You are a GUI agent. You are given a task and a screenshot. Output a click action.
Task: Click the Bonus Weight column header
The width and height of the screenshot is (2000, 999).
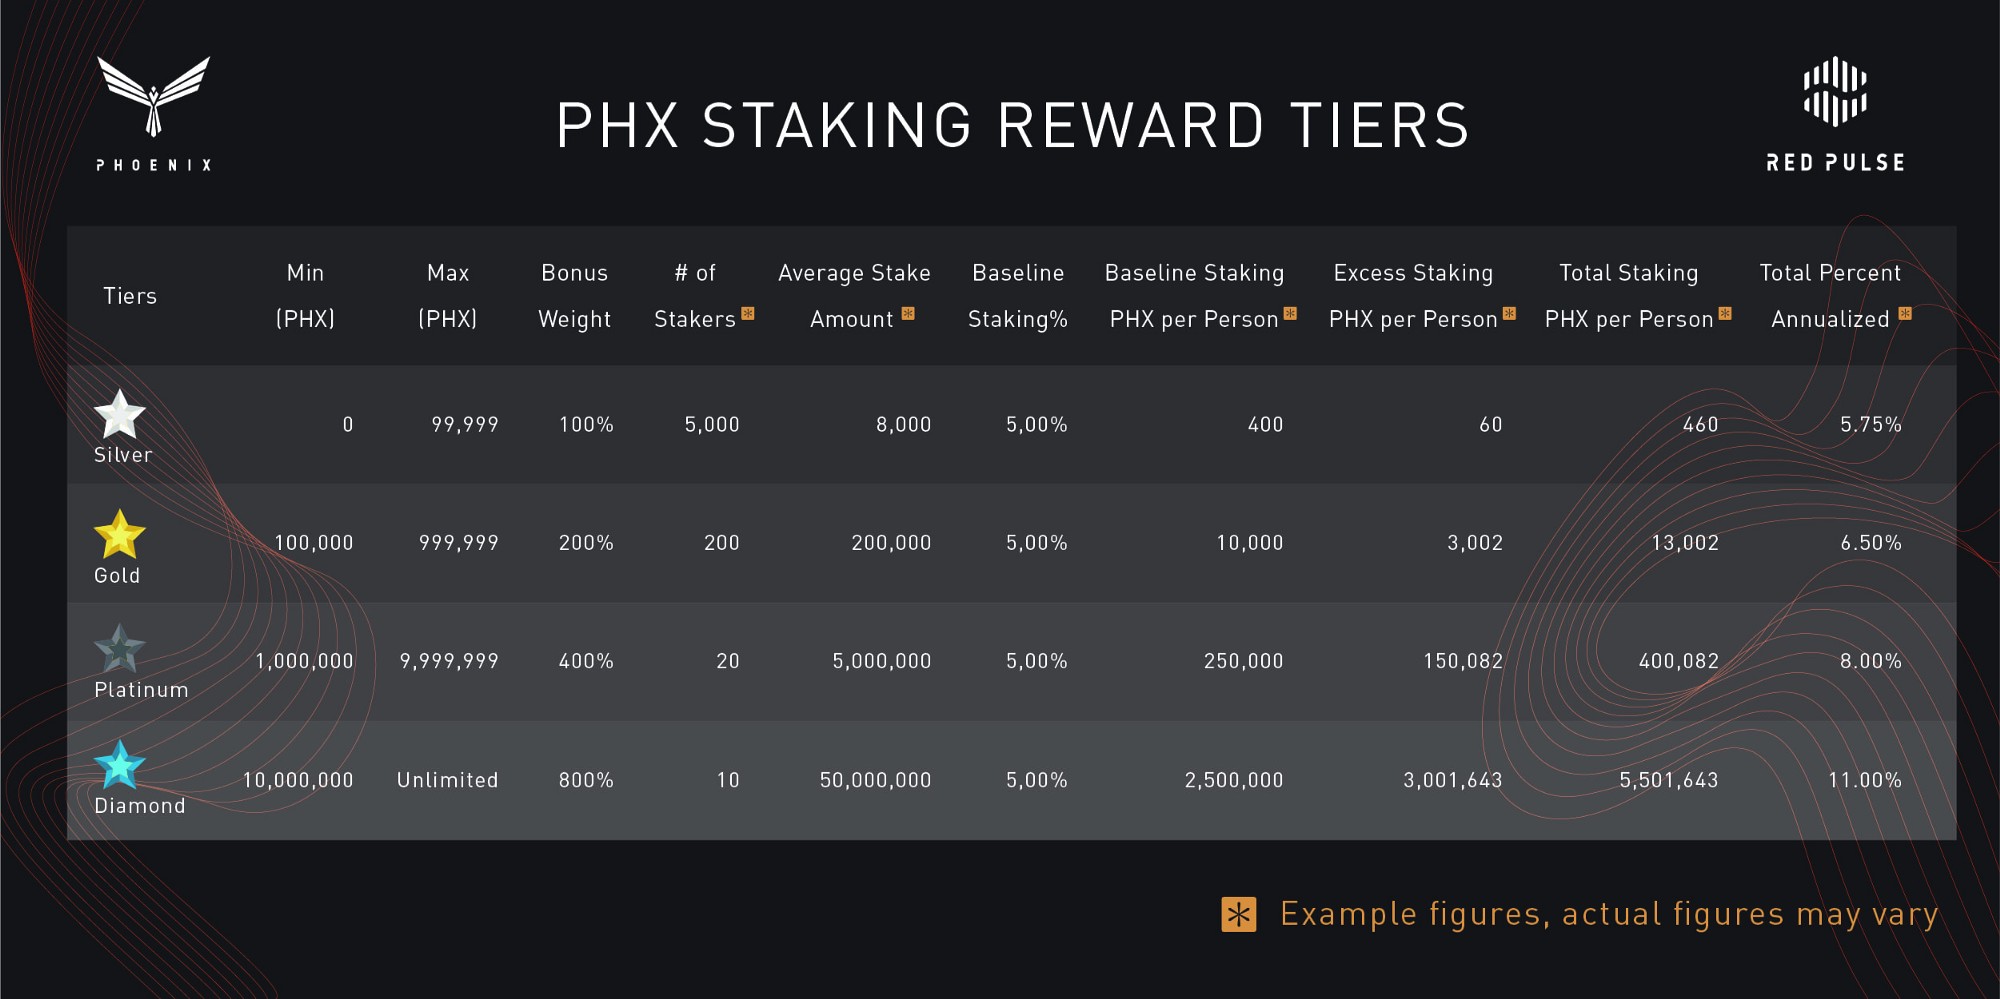pos(574,296)
